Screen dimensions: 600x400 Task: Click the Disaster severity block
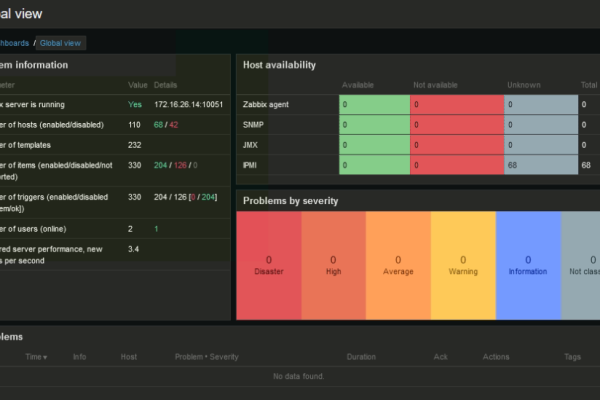(268, 264)
